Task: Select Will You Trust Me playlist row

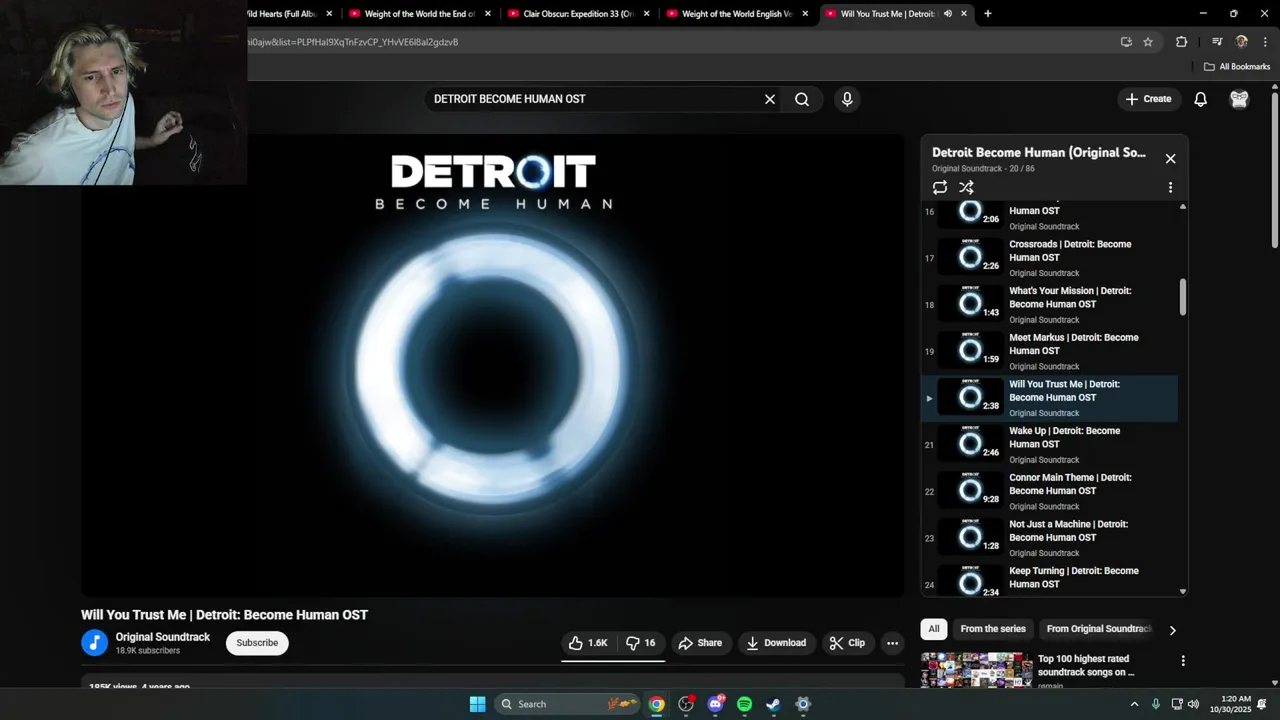Action: pyautogui.click(x=1049, y=398)
